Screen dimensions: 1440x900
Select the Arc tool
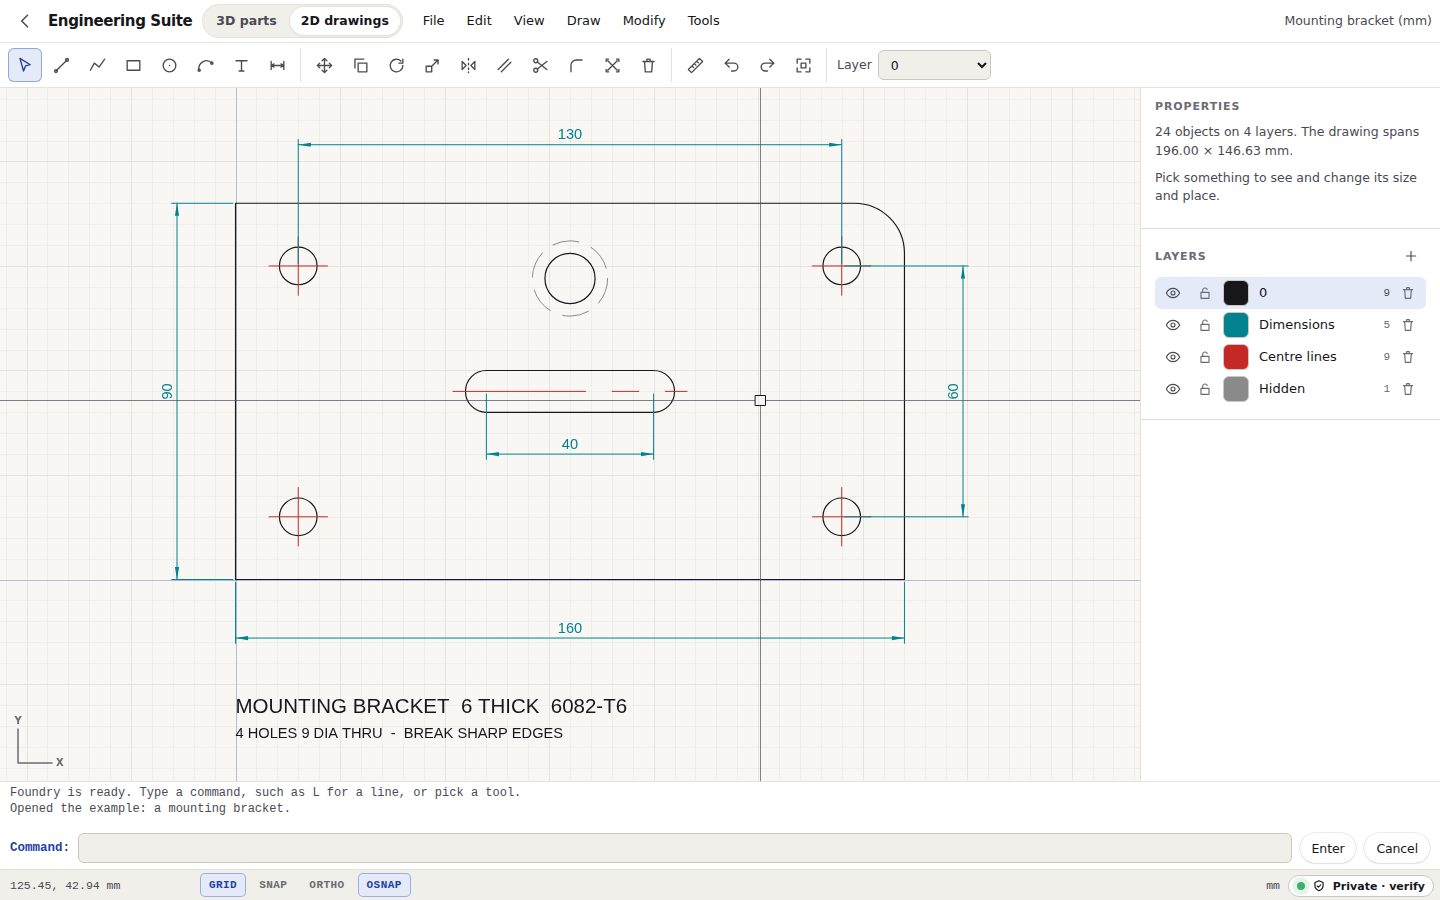(x=205, y=65)
